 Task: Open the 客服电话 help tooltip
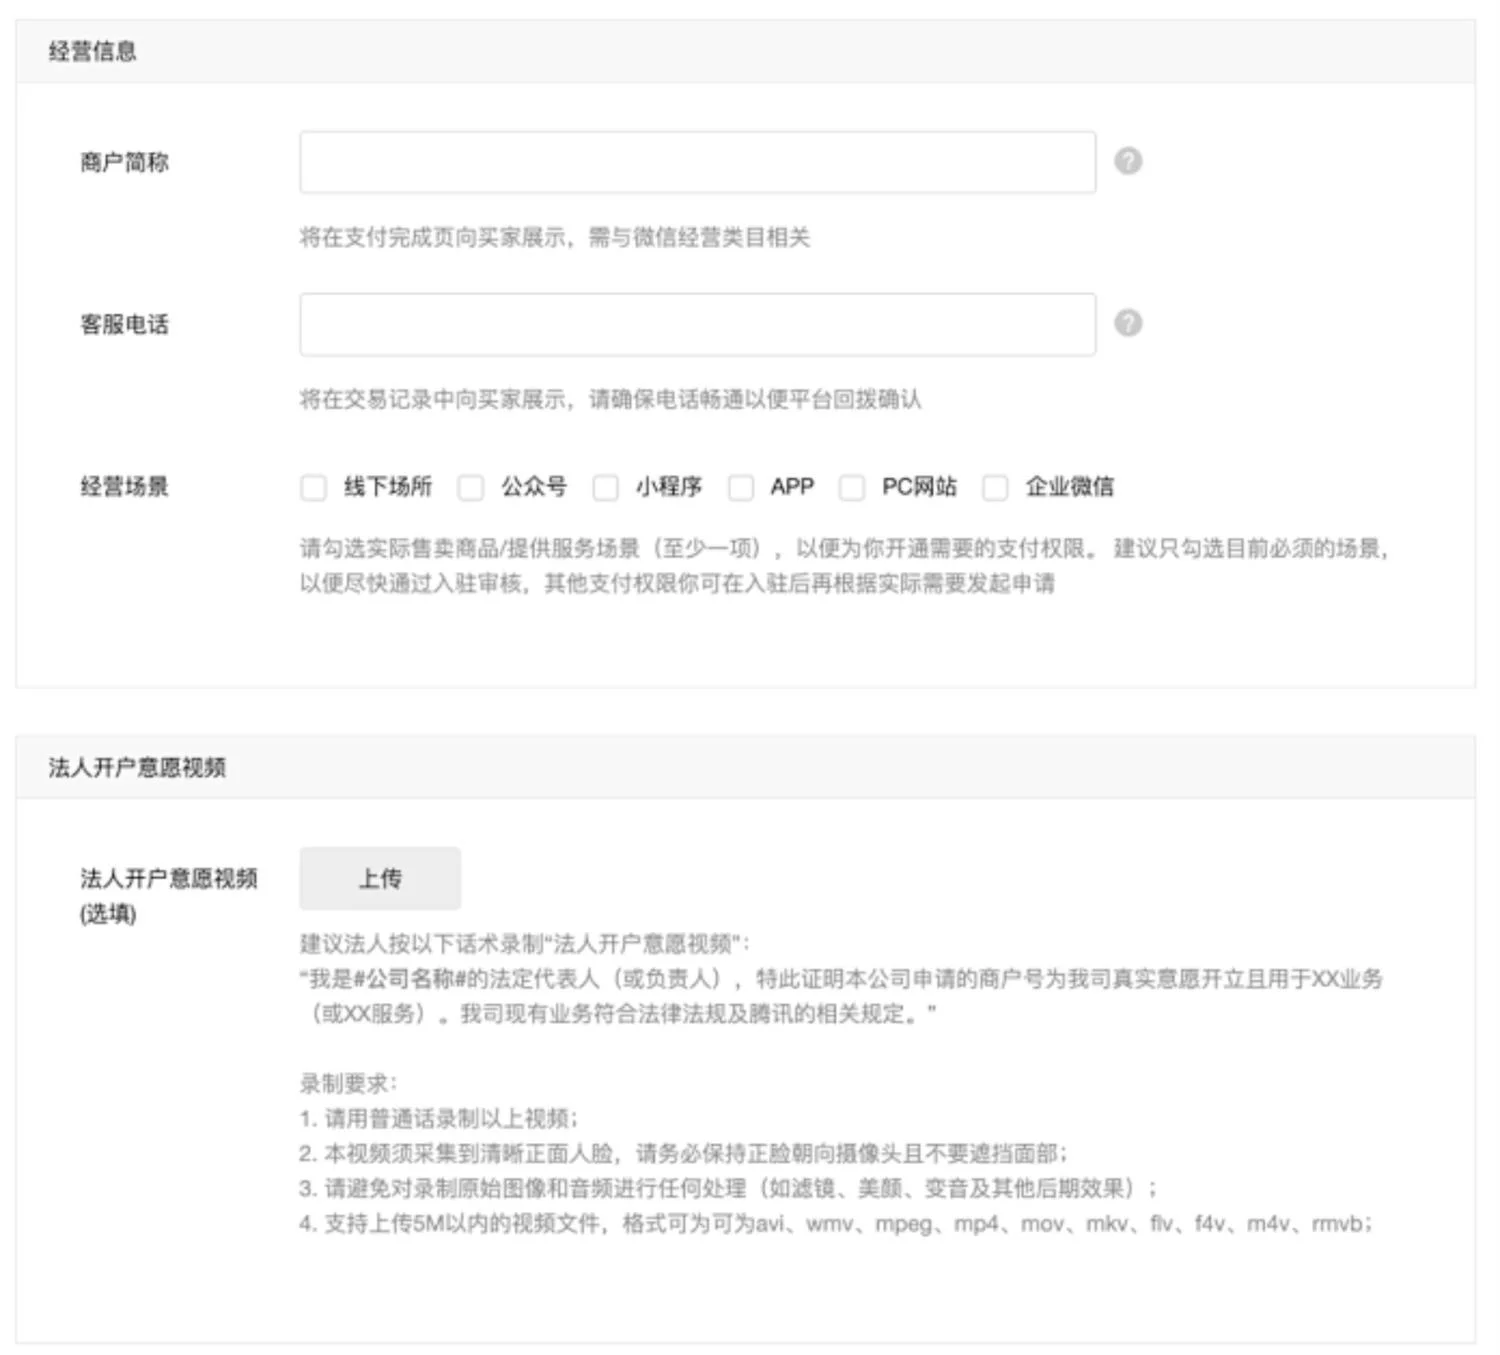(1128, 323)
